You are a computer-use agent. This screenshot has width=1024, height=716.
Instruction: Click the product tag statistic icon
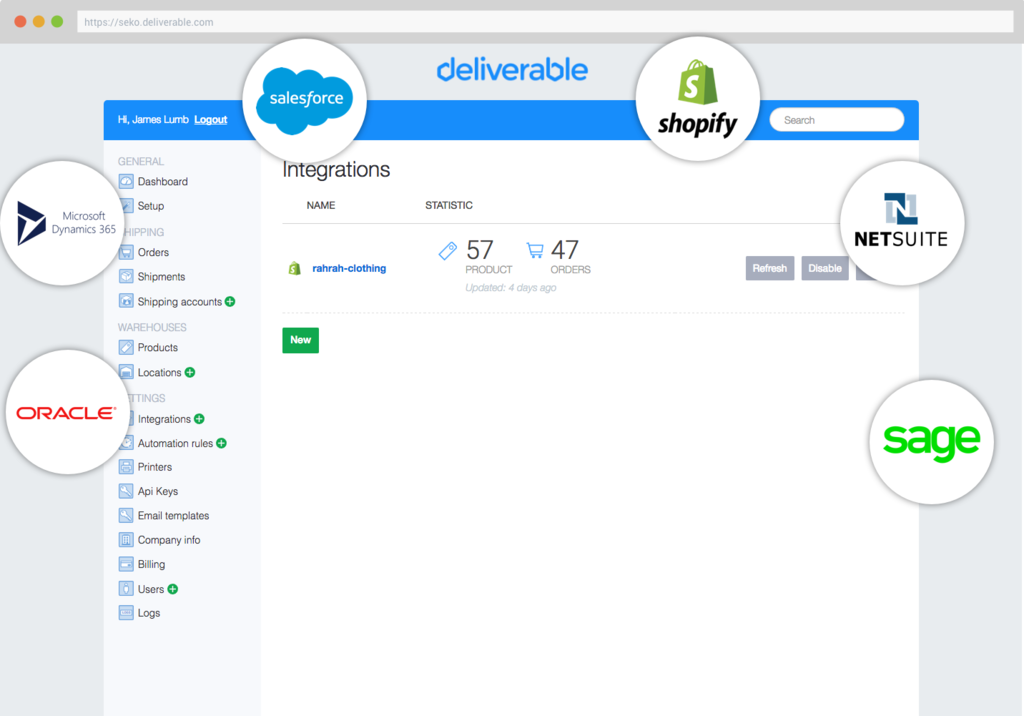click(x=447, y=250)
